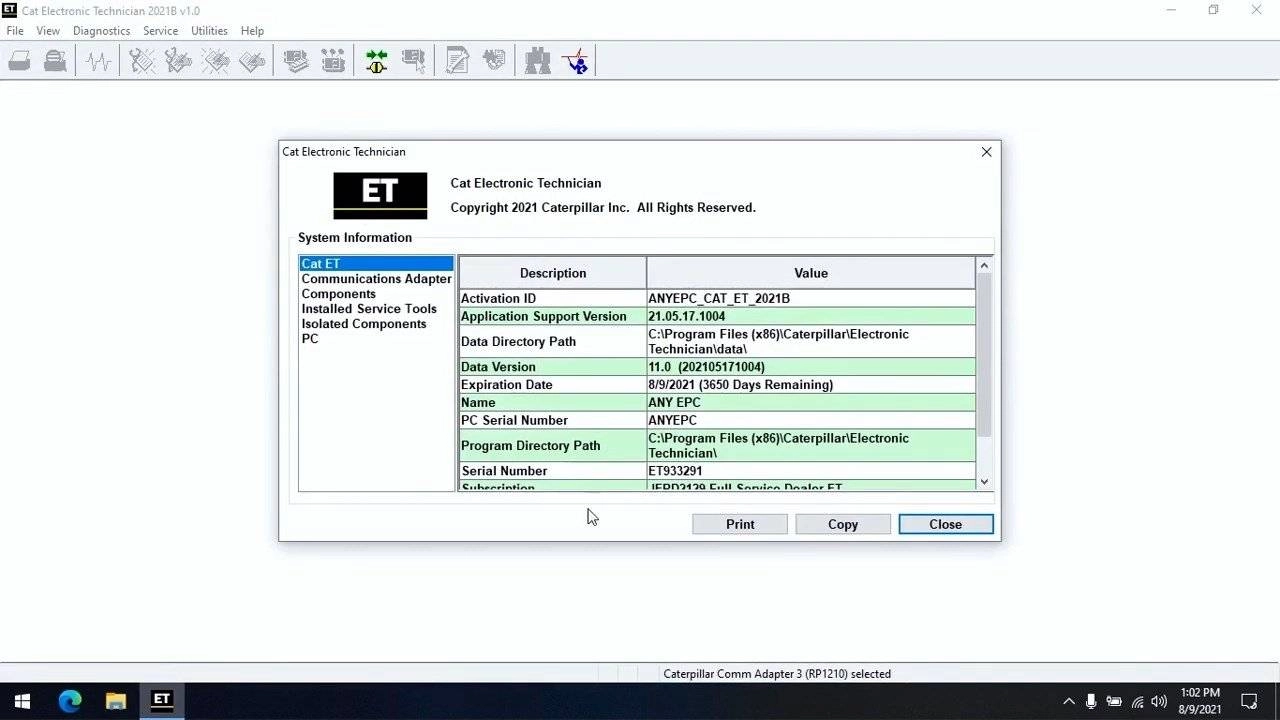Open the Windows Start menu
Image resolution: width=1280 pixels, height=720 pixels.
pos(22,701)
